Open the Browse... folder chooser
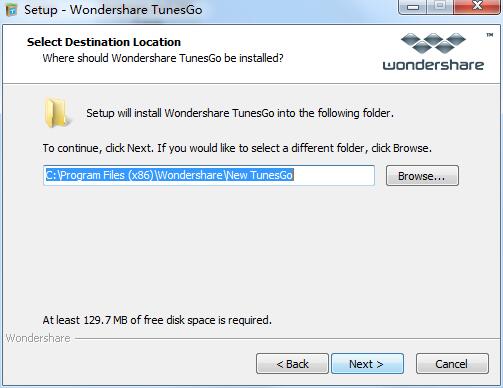 click(x=422, y=176)
